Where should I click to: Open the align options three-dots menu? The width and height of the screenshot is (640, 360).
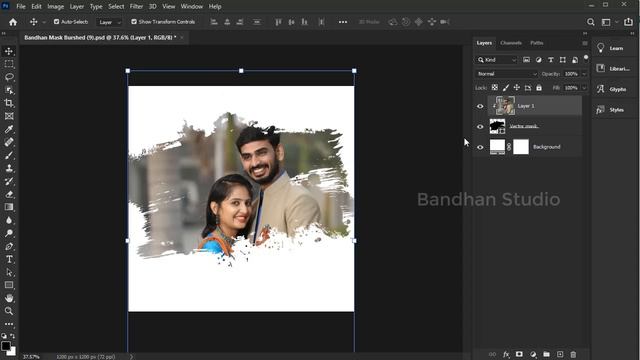coord(343,22)
